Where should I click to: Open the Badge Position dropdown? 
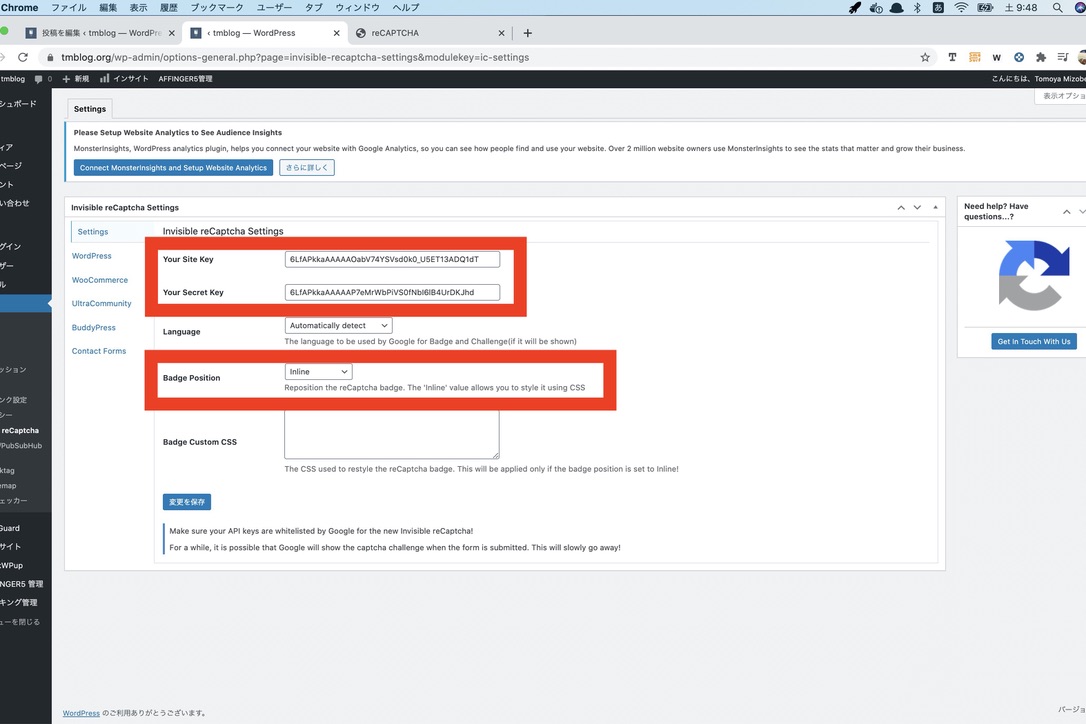tap(318, 372)
